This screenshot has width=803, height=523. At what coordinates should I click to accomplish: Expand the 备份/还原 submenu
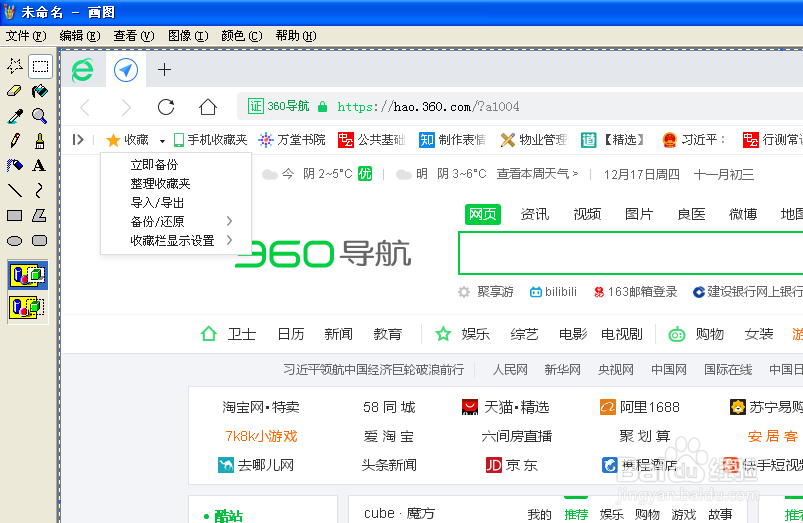point(176,221)
